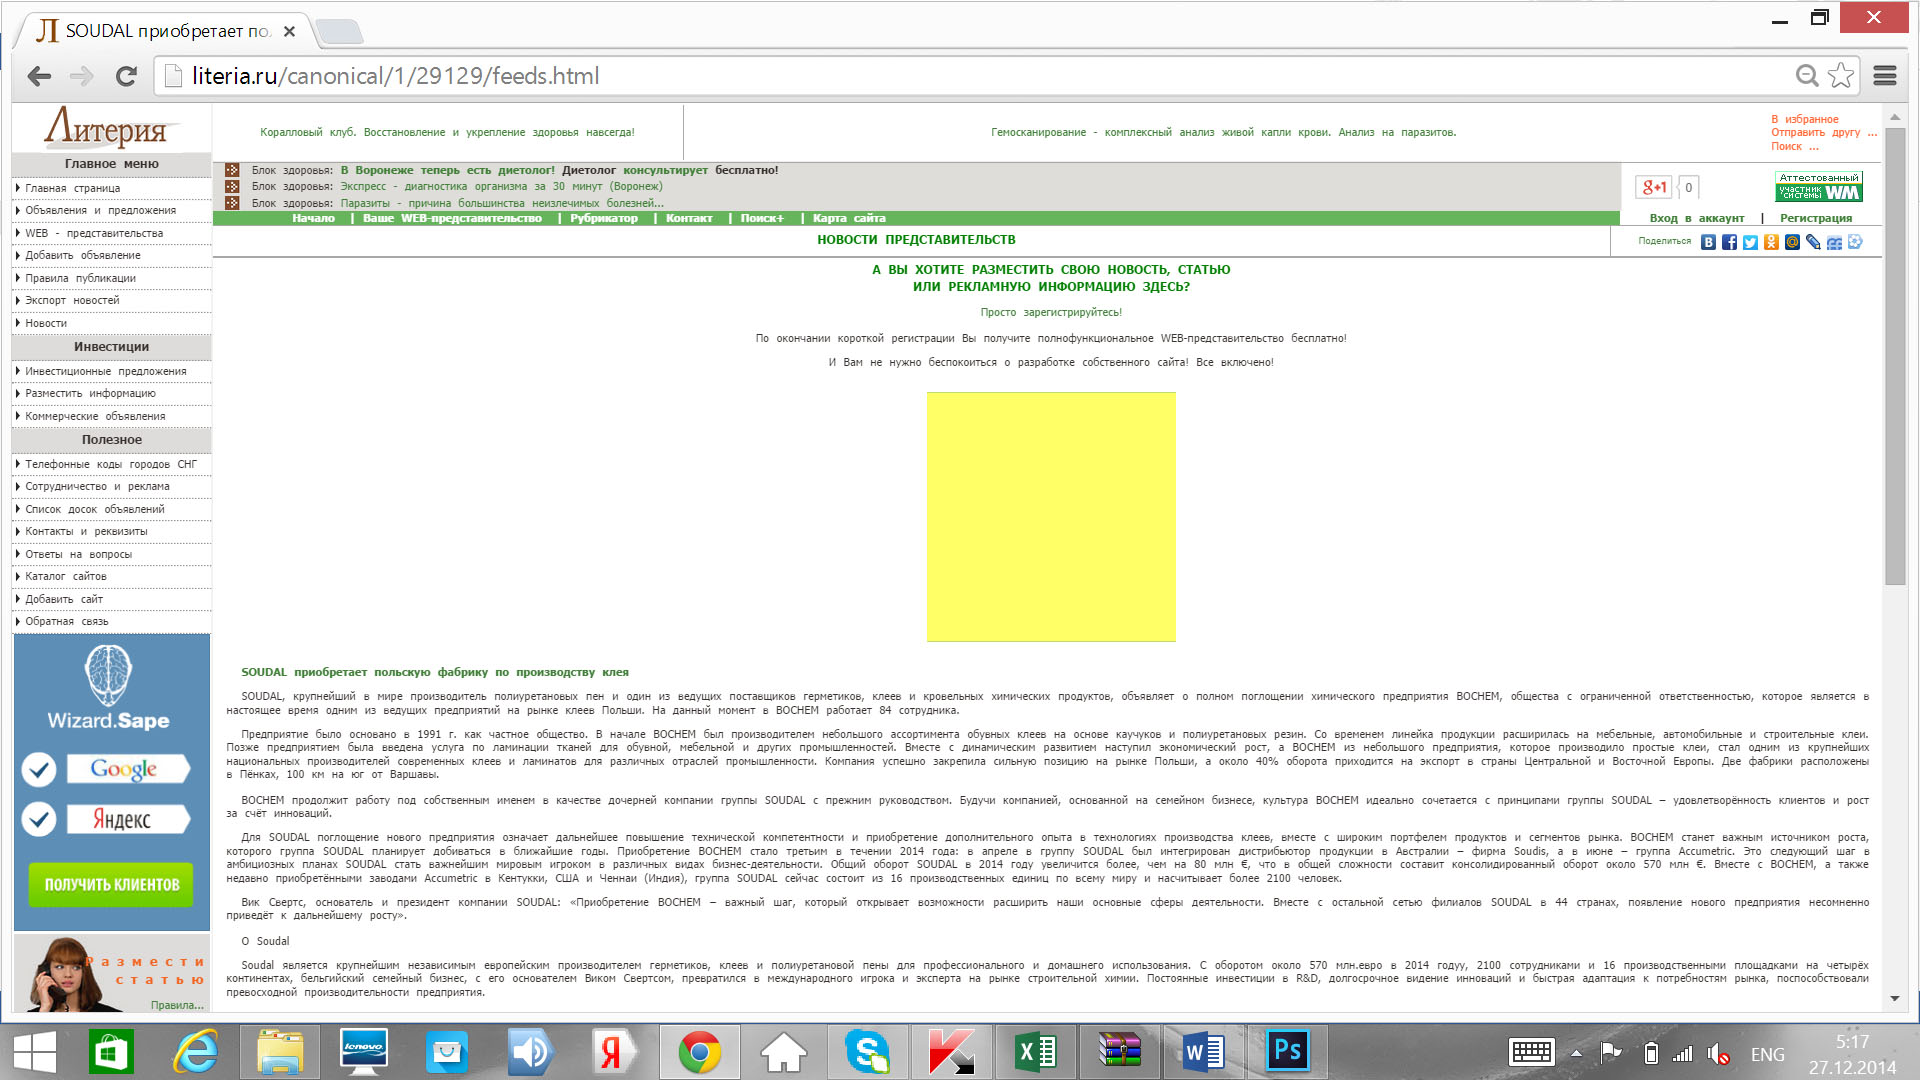Viewport: 1920px width, 1080px height.
Task: Click the Google +1 button
Action: pos(1654,187)
